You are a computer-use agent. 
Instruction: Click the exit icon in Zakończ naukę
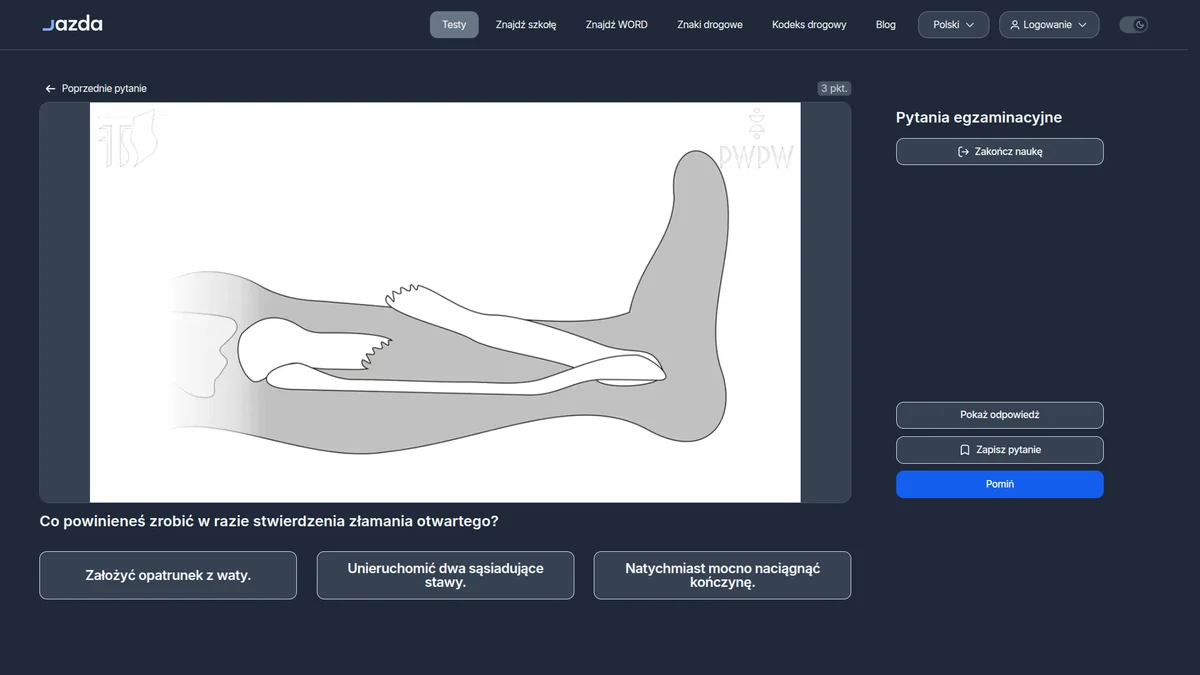click(x=963, y=152)
